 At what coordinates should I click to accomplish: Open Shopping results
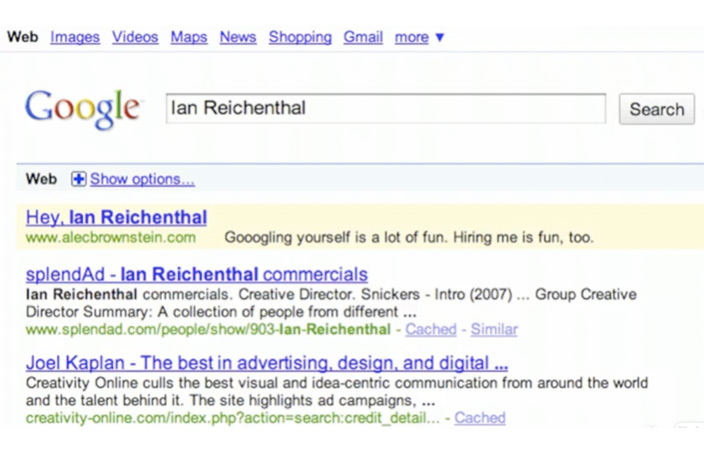(x=300, y=37)
